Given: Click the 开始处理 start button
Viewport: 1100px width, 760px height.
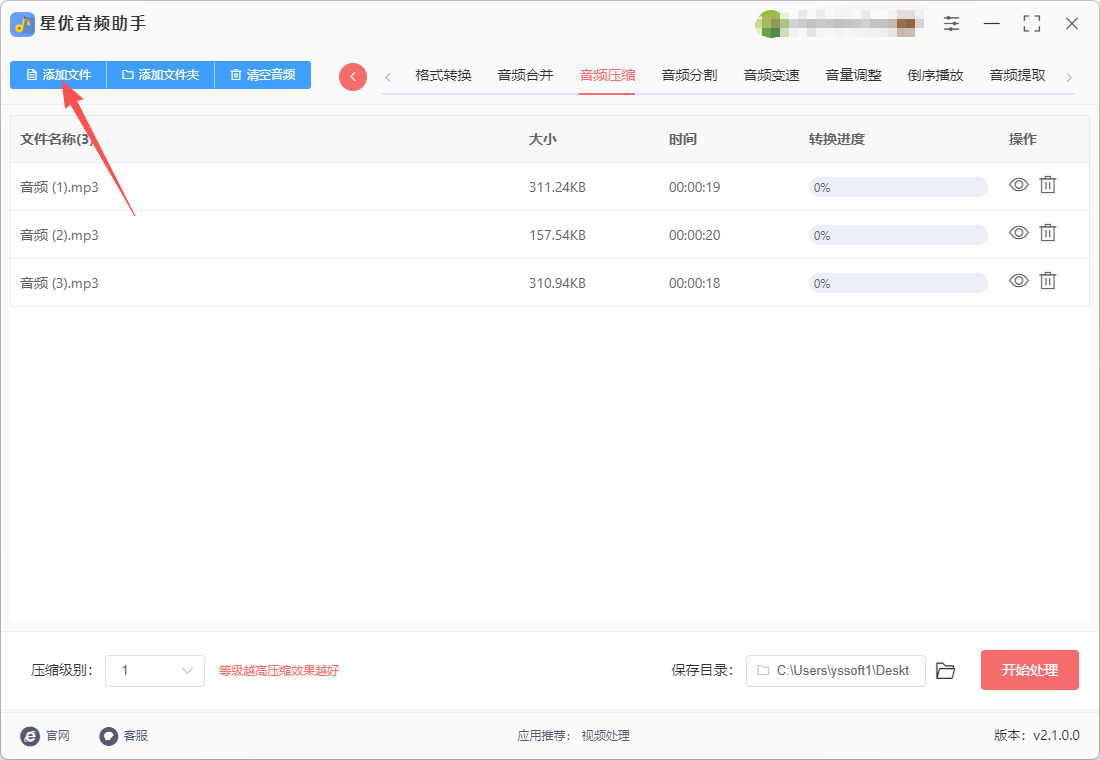Looking at the screenshot, I should (1029, 670).
